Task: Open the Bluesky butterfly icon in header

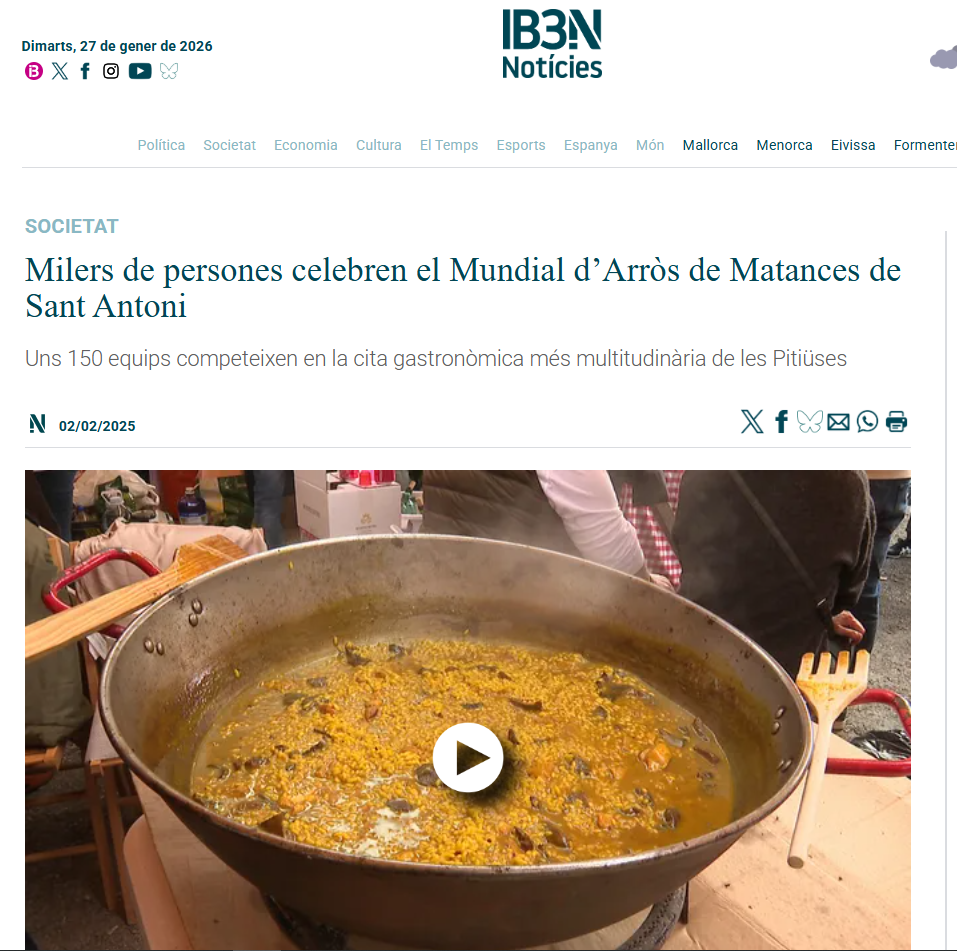Action: (x=169, y=71)
